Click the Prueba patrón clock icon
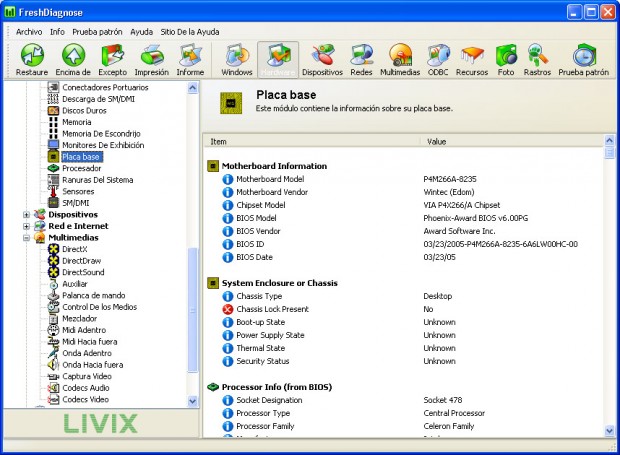620x455 pixels. [584, 55]
